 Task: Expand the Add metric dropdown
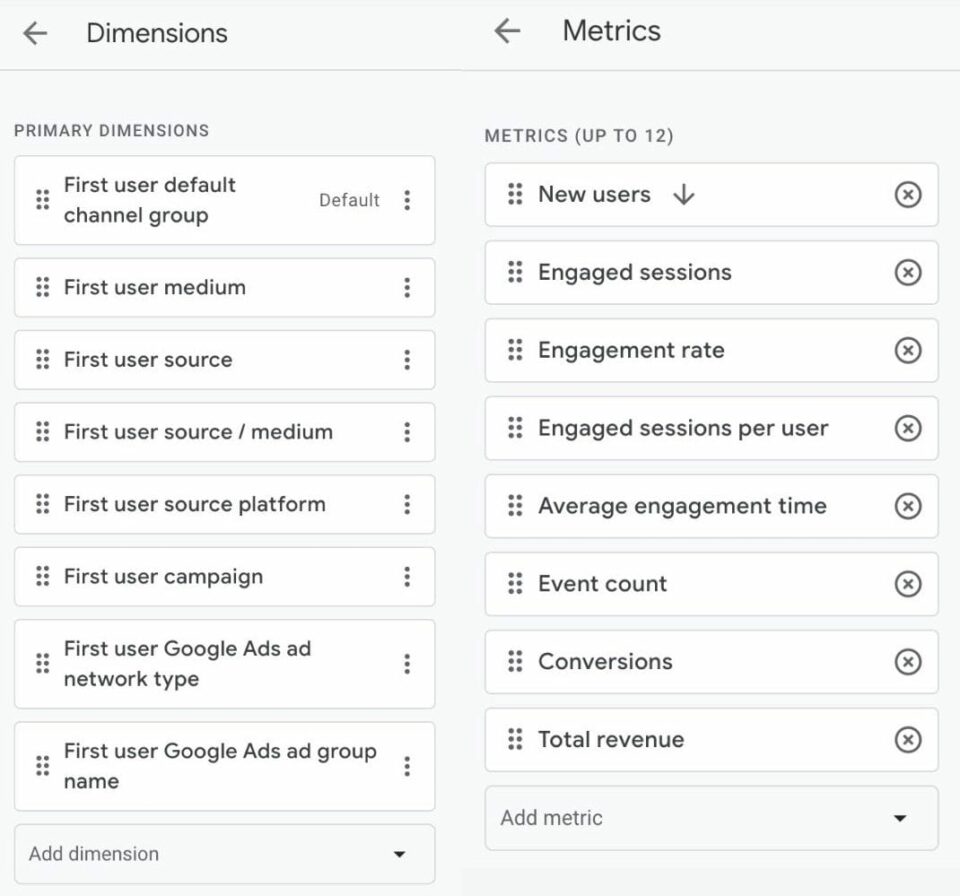pyautogui.click(x=711, y=818)
